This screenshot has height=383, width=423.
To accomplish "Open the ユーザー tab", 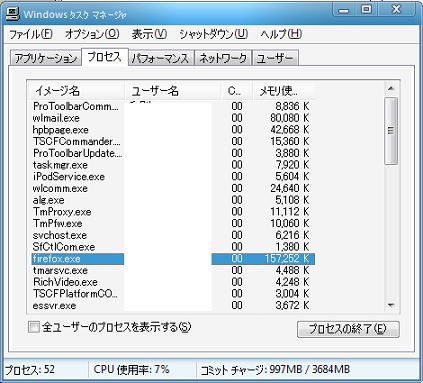I will [275, 58].
